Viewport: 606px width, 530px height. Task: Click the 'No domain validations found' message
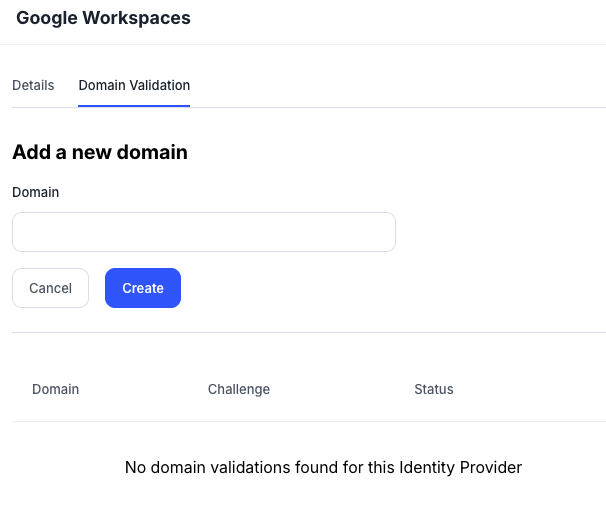click(x=323, y=467)
